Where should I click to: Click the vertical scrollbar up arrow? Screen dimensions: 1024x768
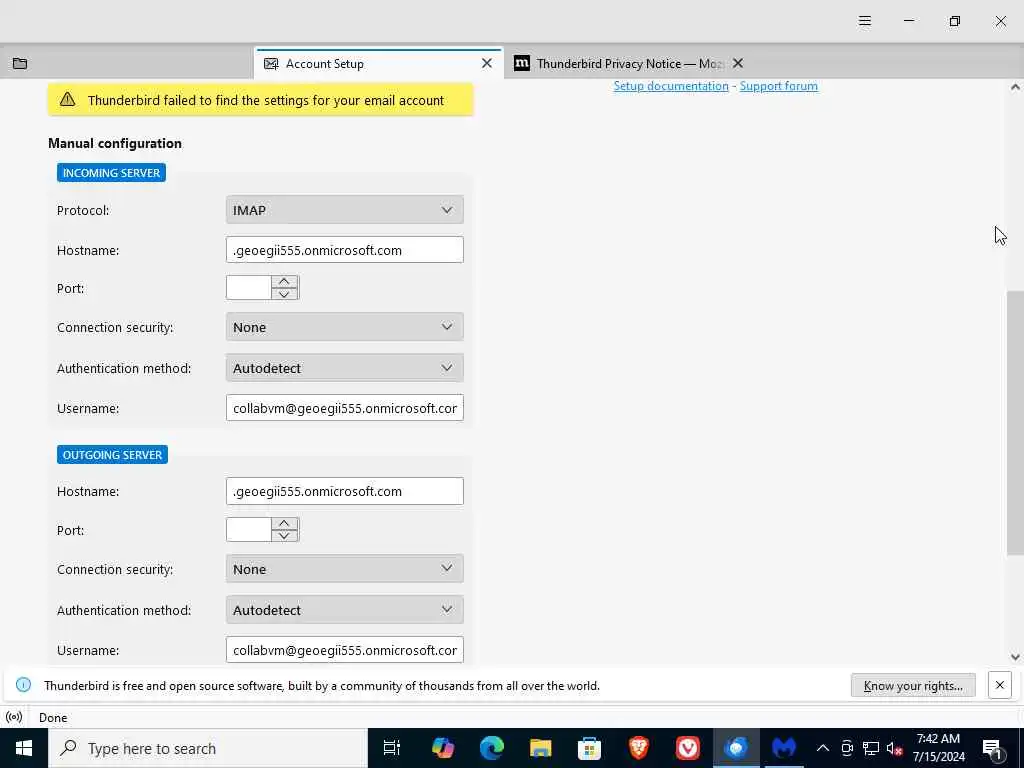(1015, 87)
